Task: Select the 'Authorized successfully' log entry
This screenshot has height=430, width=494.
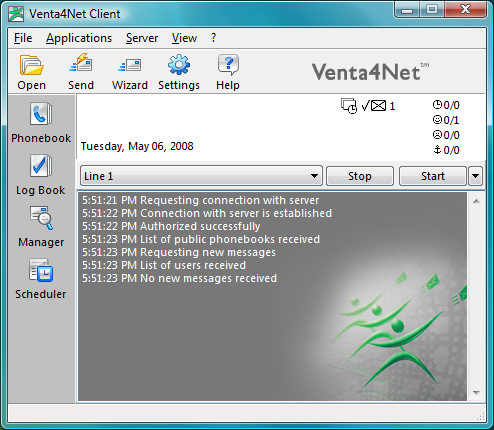Action: 171,226
